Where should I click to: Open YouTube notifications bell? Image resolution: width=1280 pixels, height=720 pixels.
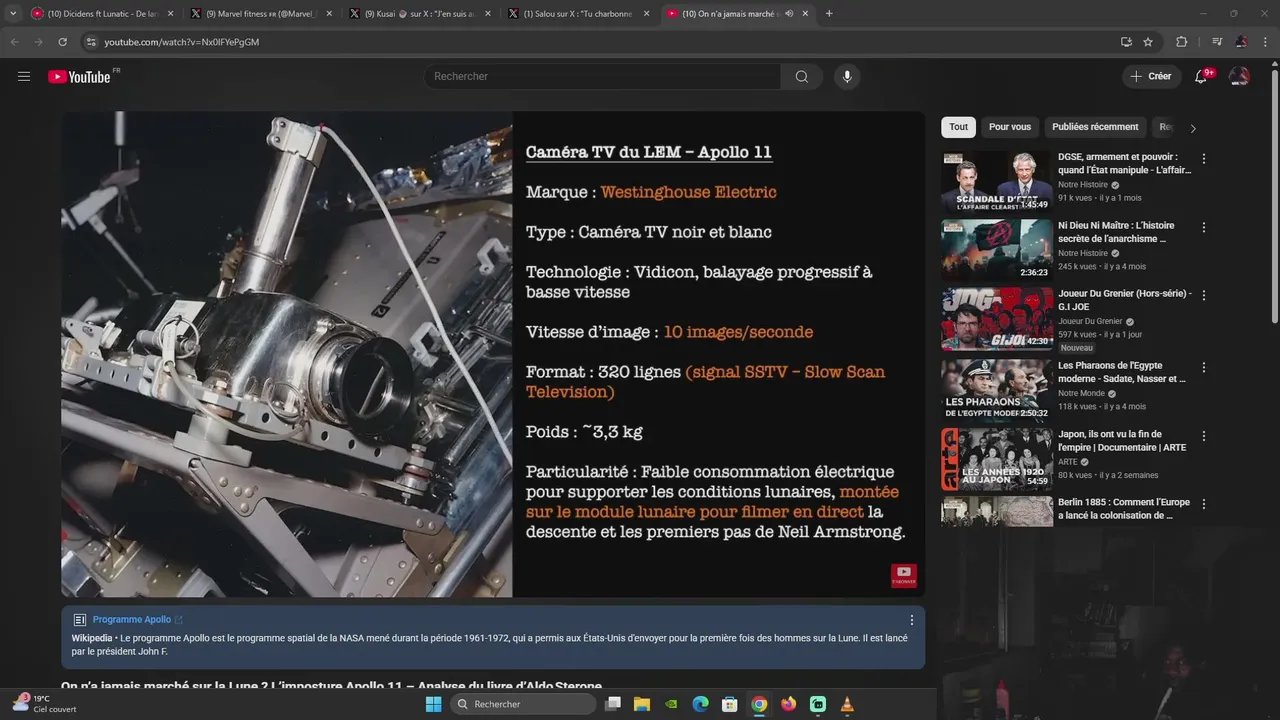[1202, 76]
